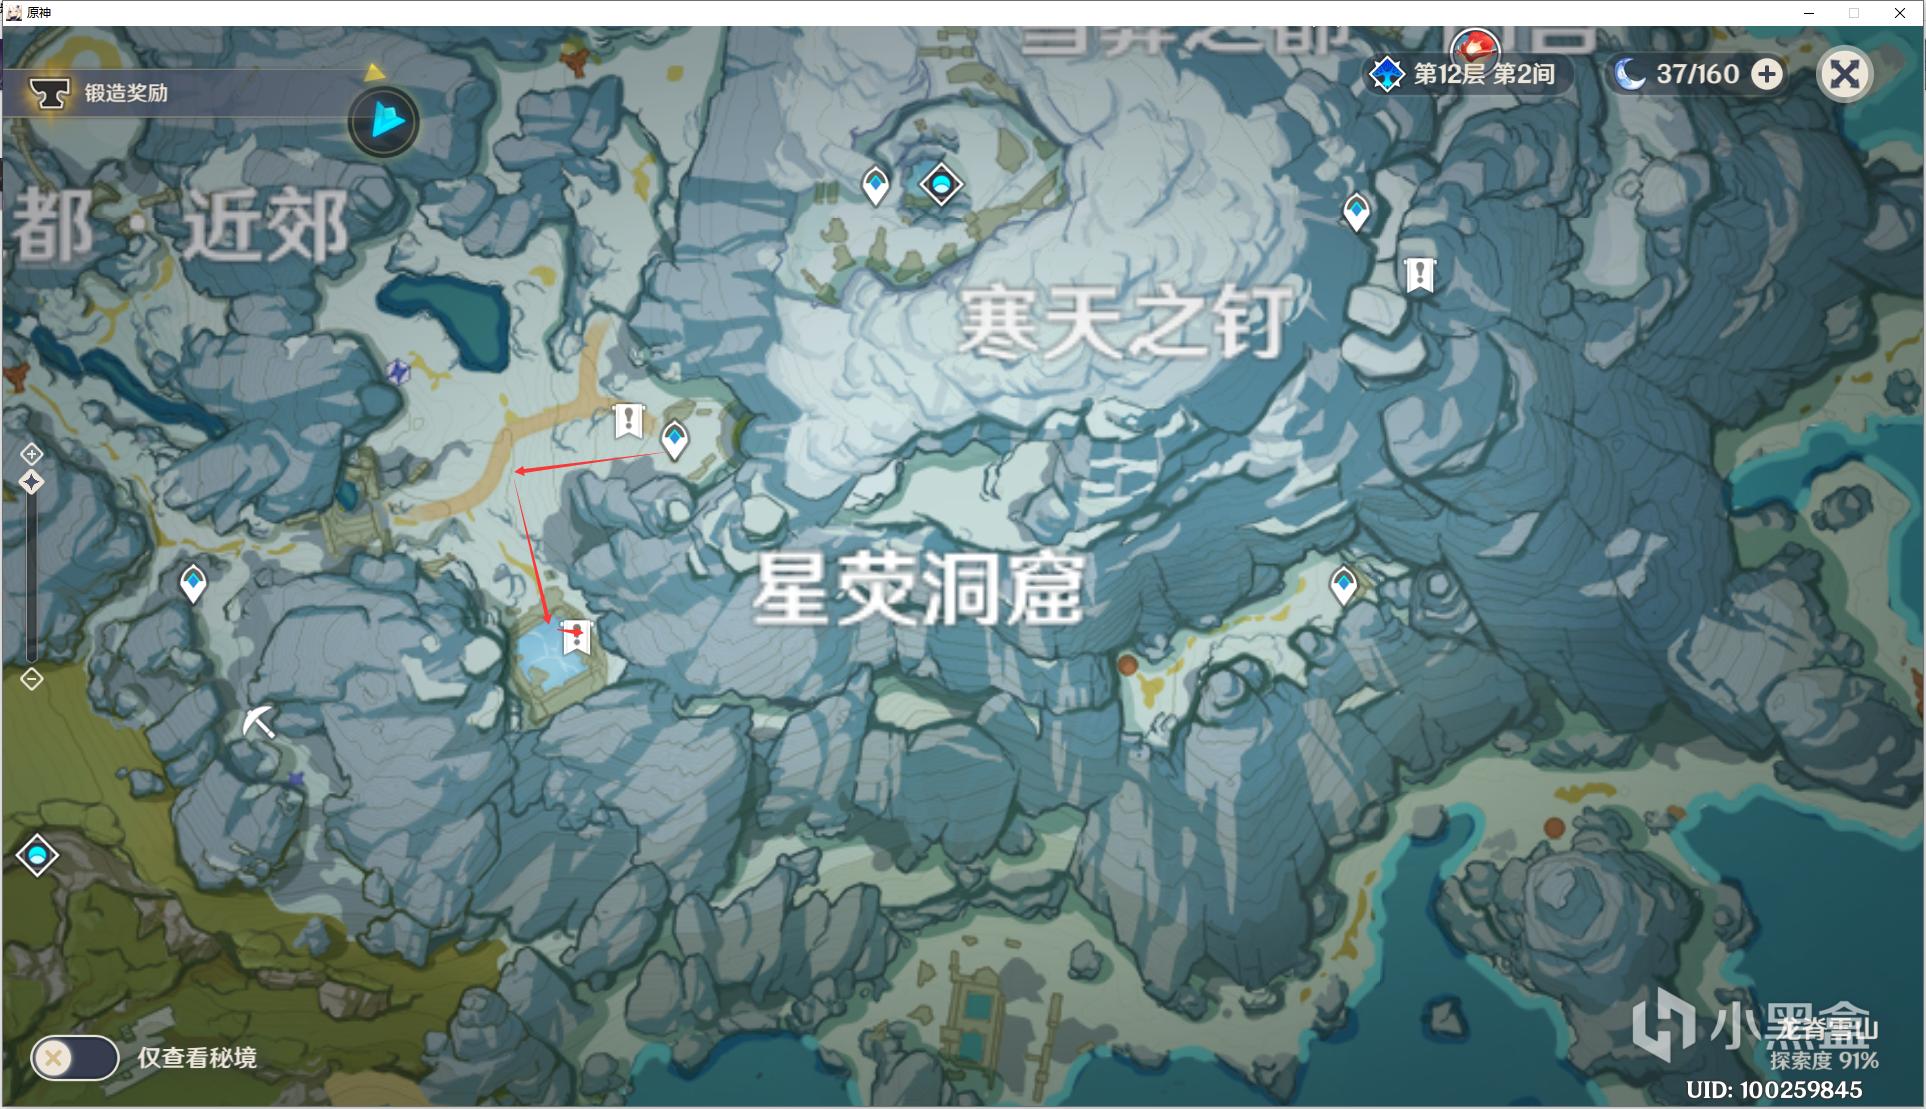Viewport: 1926px width, 1109px height.
Task: Add resin with the plus button
Action: [1767, 74]
